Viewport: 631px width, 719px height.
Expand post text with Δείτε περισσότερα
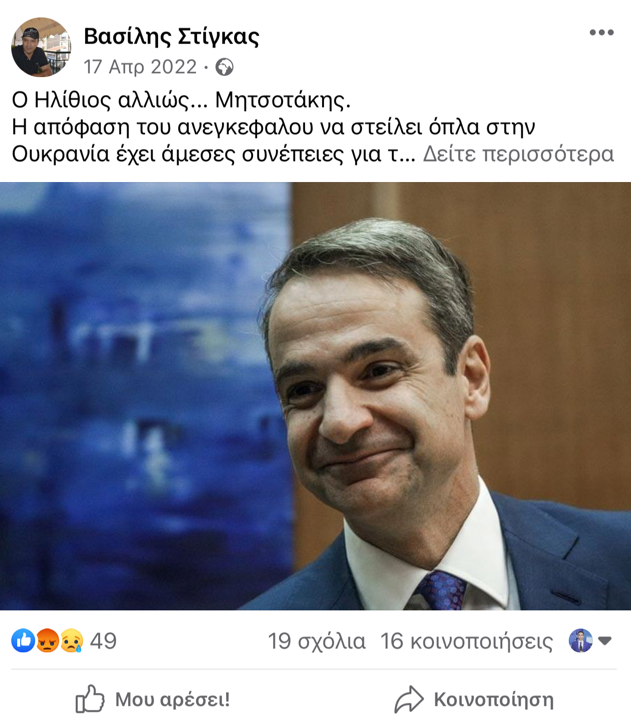point(518,155)
